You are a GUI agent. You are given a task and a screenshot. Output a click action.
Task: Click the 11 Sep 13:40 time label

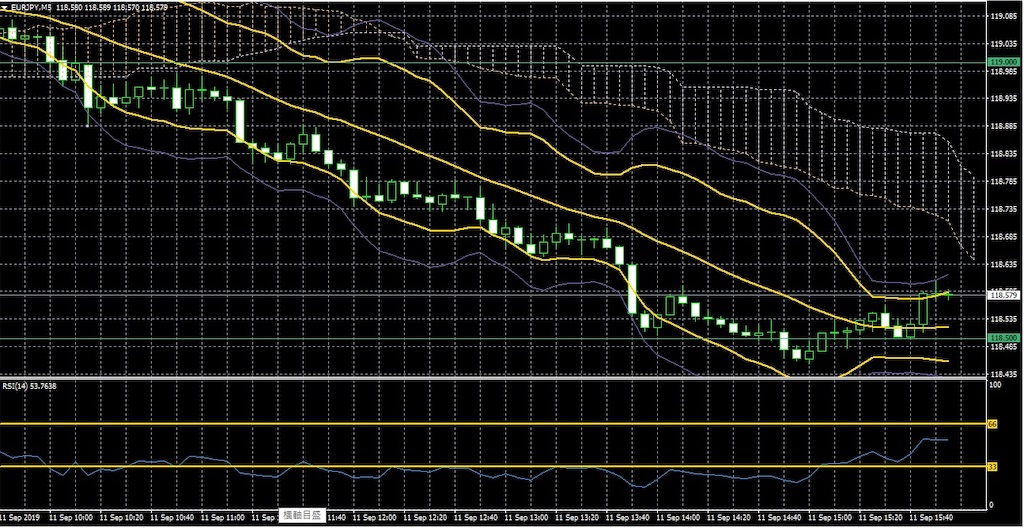click(x=628, y=517)
